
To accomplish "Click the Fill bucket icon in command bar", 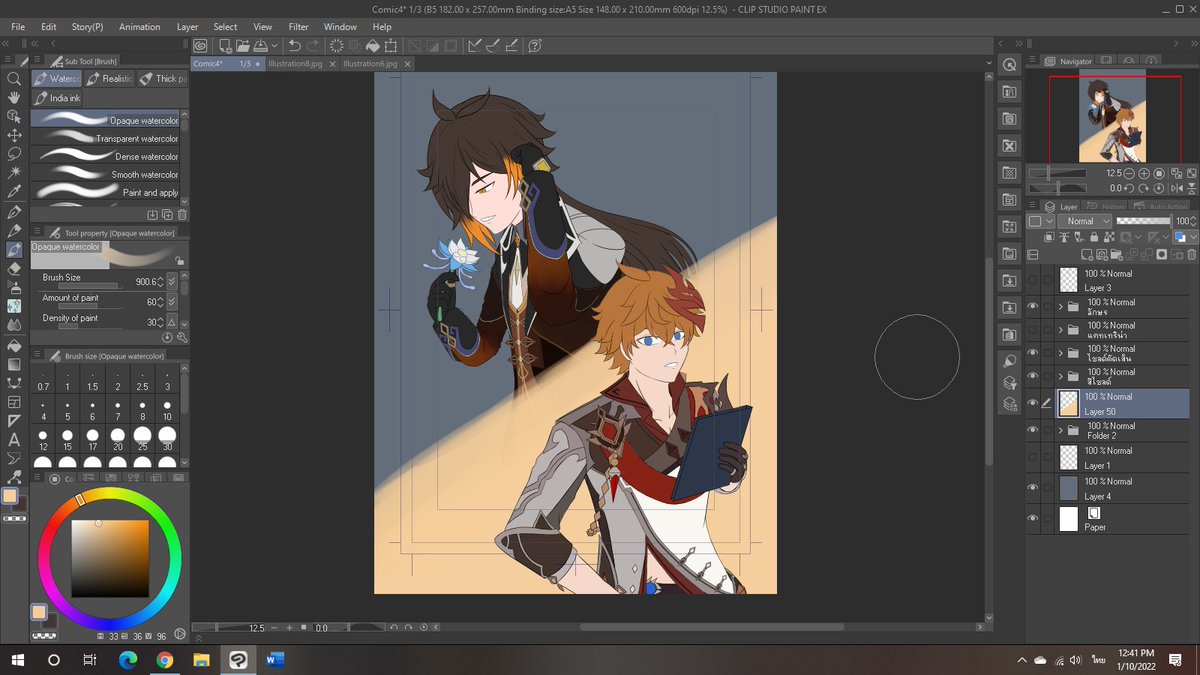I will click(x=373, y=45).
